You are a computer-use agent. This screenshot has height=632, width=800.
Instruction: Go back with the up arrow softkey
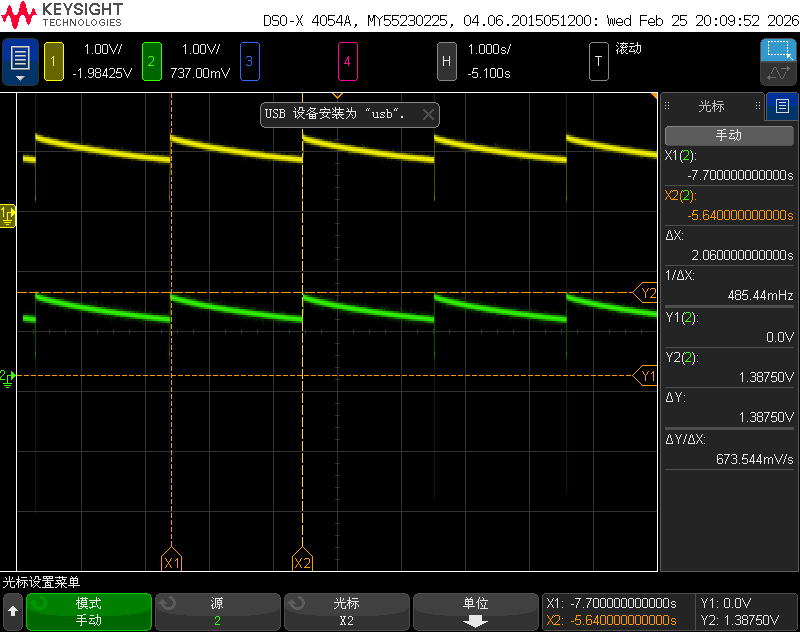tap(13, 612)
